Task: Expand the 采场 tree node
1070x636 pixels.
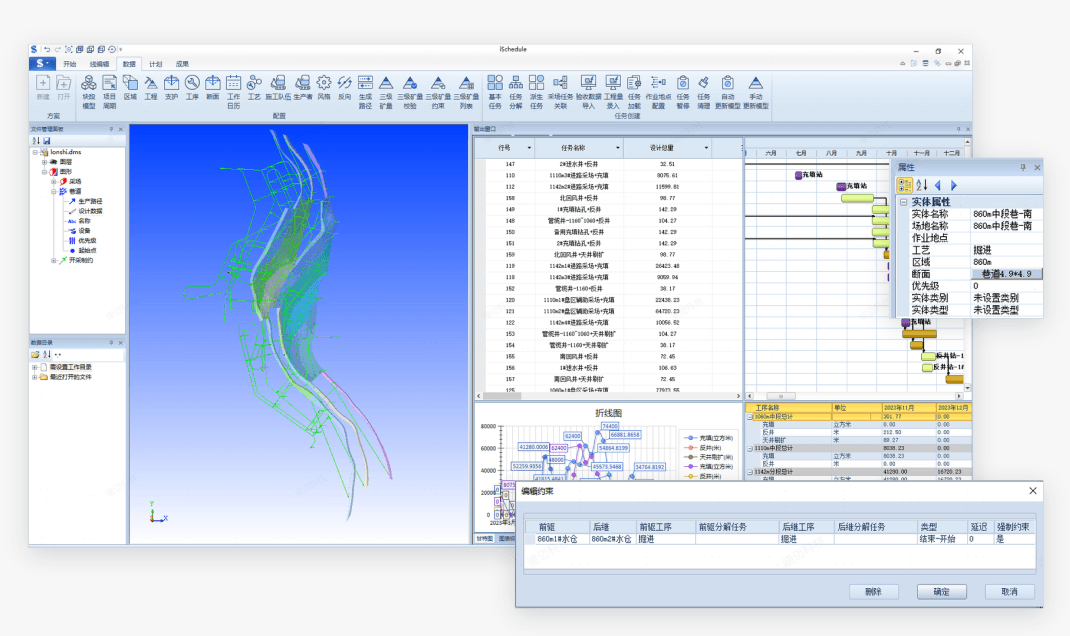Action: 53,182
